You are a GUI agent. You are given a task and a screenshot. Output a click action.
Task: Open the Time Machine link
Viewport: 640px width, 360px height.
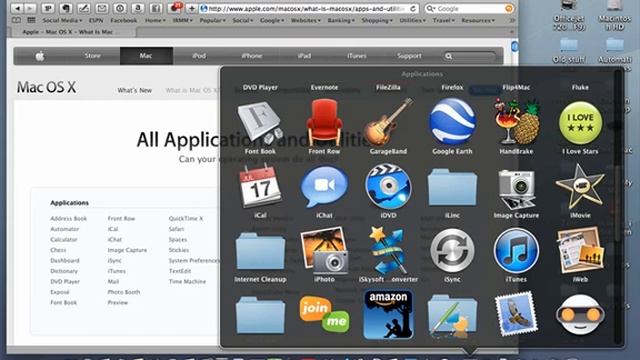coord(187,282)
